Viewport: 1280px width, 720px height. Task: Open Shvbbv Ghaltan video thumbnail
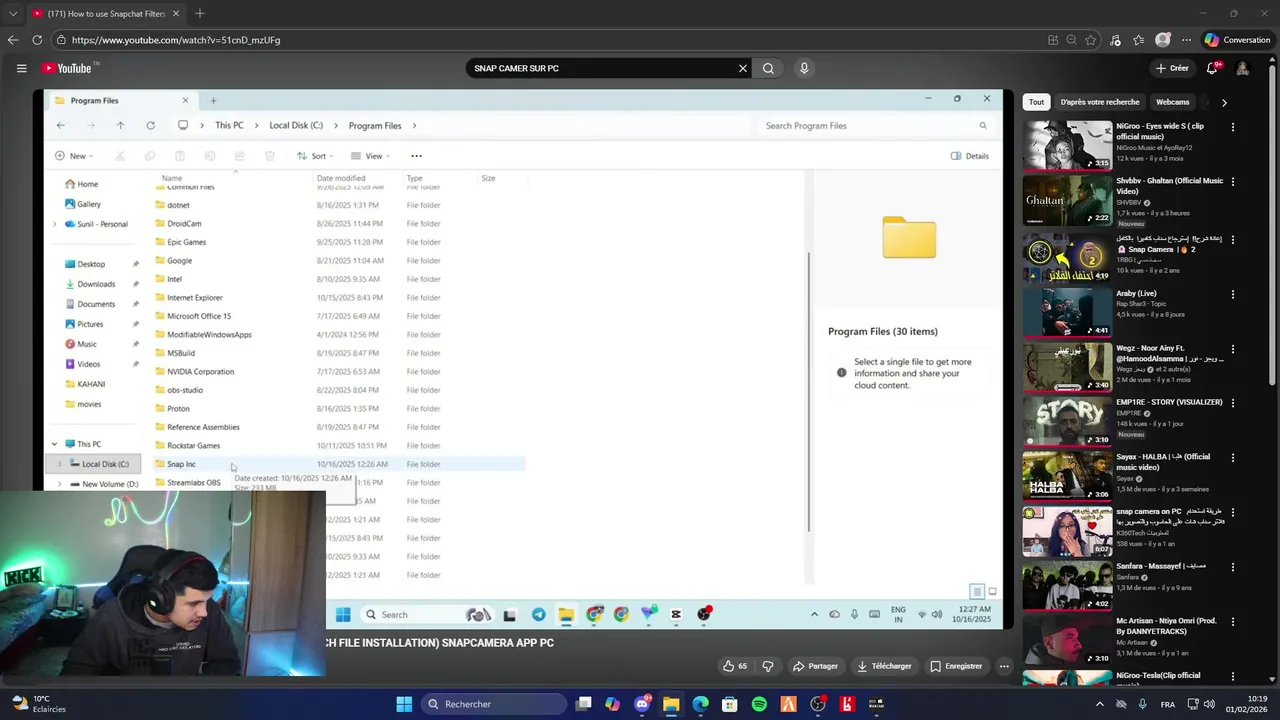coord(1067,200)
